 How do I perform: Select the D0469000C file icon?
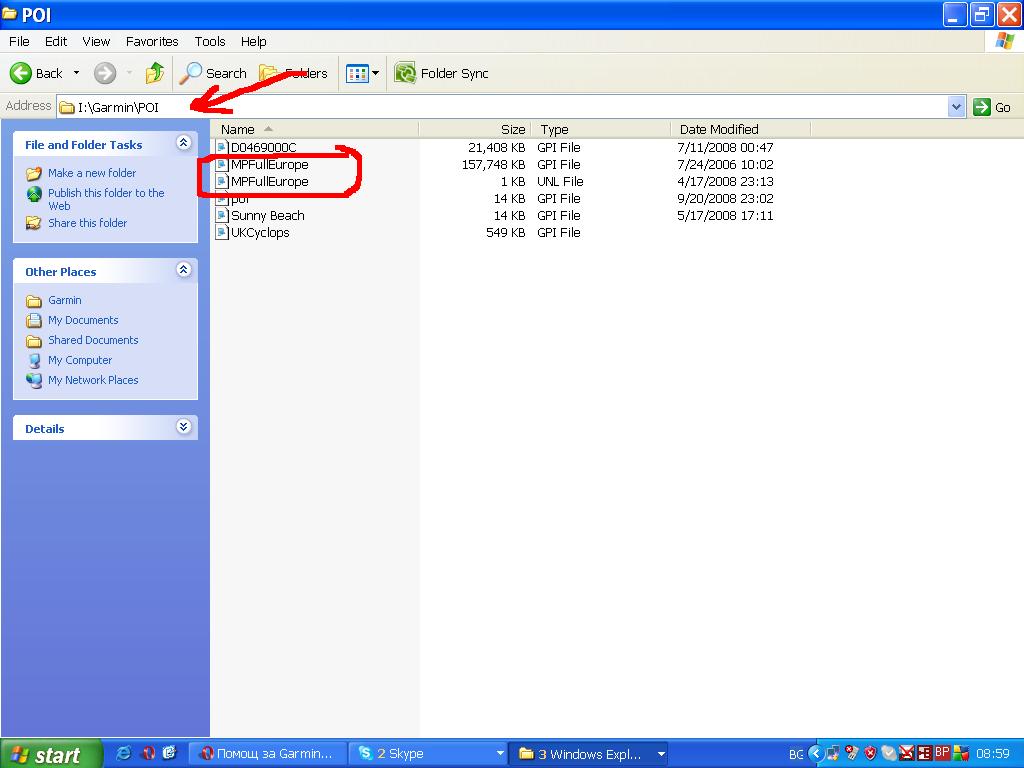coord(223,148)
